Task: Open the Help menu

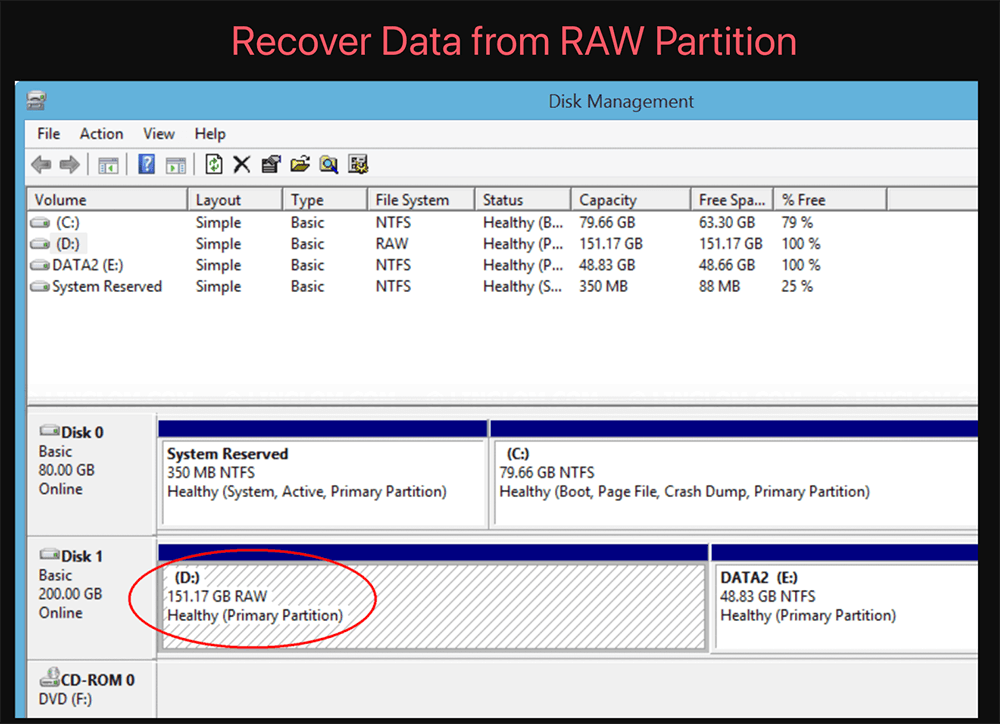Action: click(210, 133)
